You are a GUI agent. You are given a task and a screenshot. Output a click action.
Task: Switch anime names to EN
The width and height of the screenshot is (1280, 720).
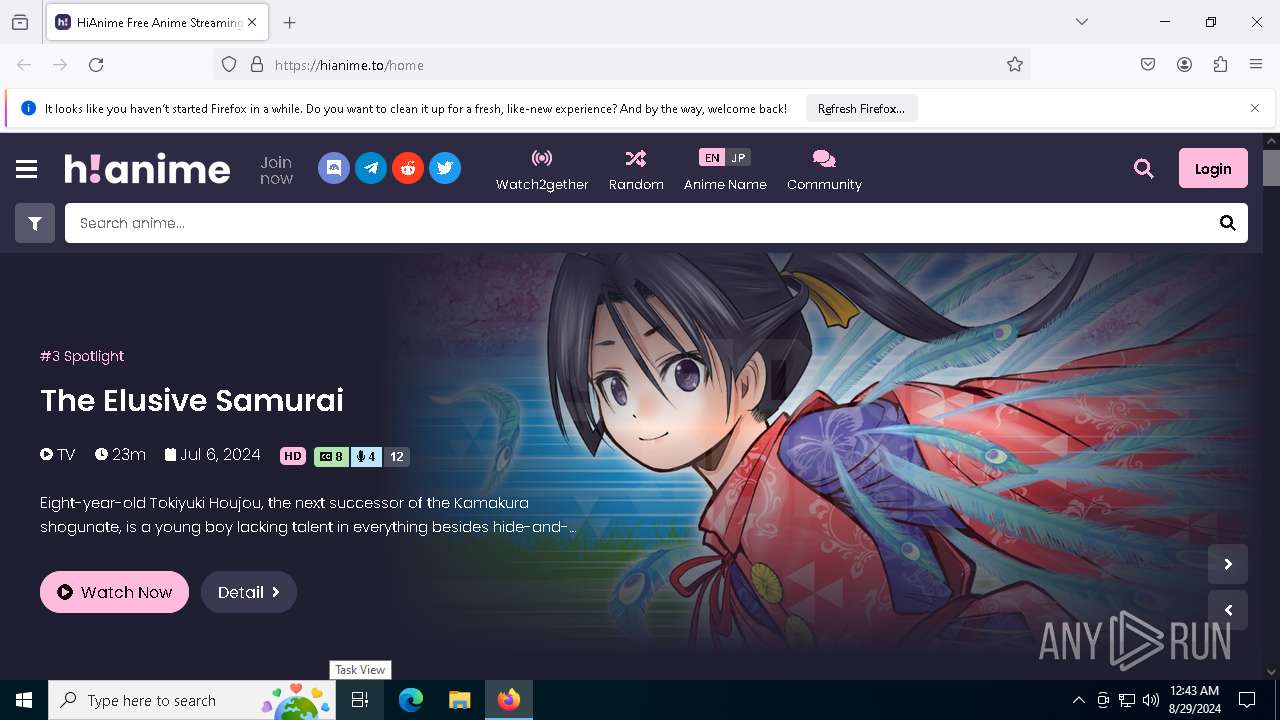pos(711,157)
